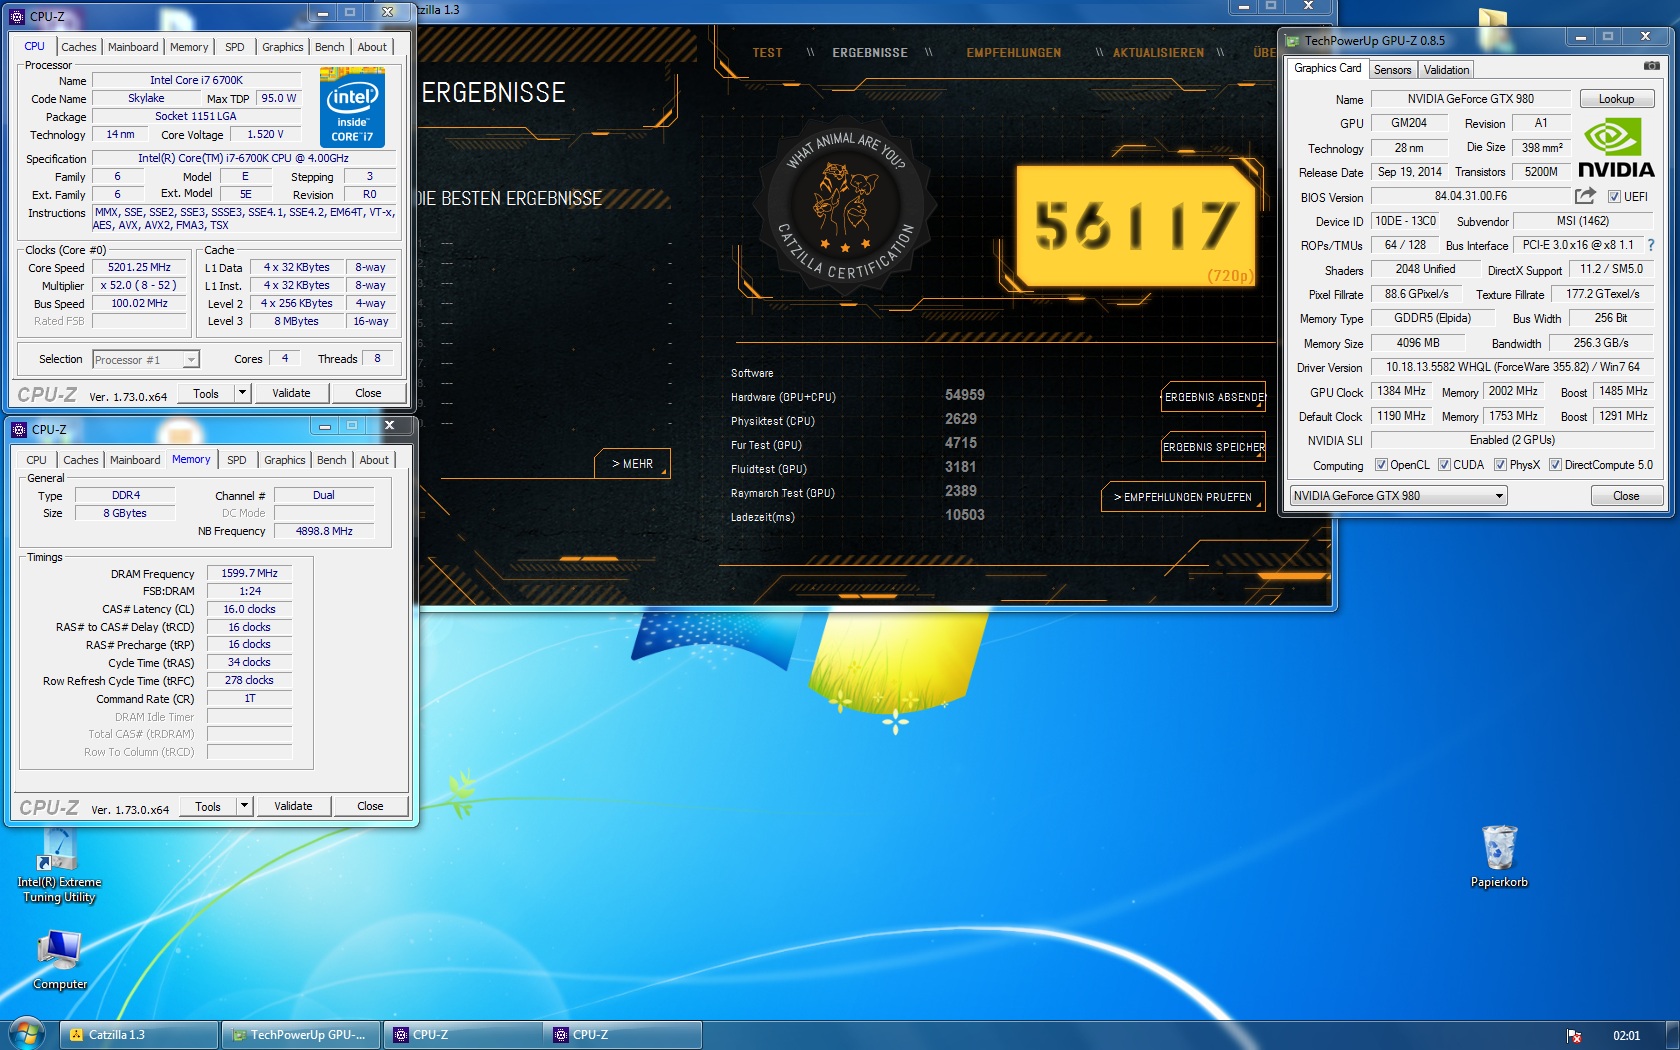
Task: Click the Show Desktop strip on the taskbar
Action: coord(1672,1035)
